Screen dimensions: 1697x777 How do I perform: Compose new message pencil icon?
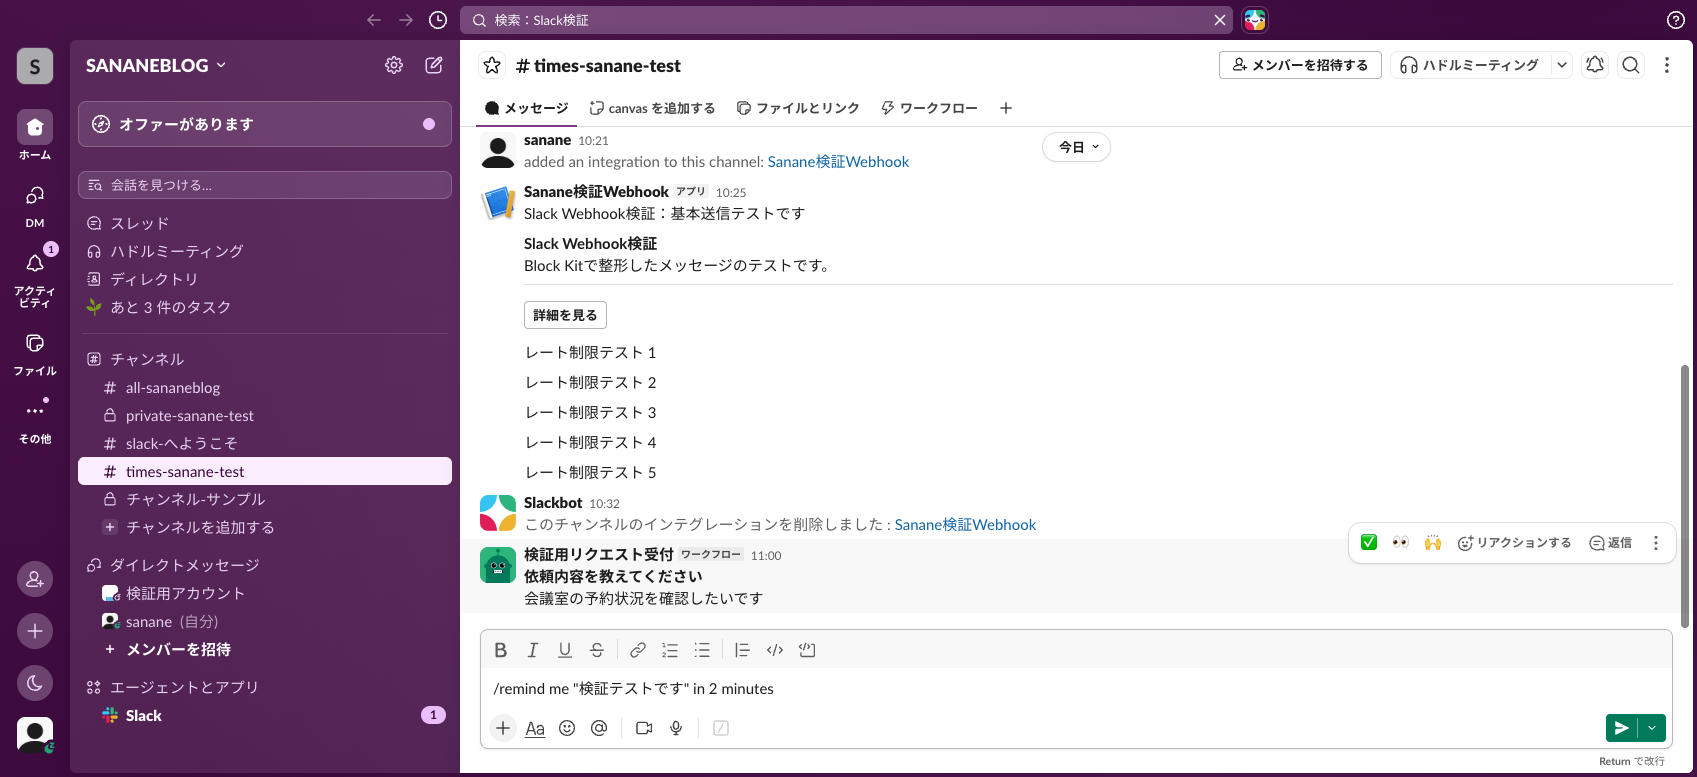tap(434, 65)
